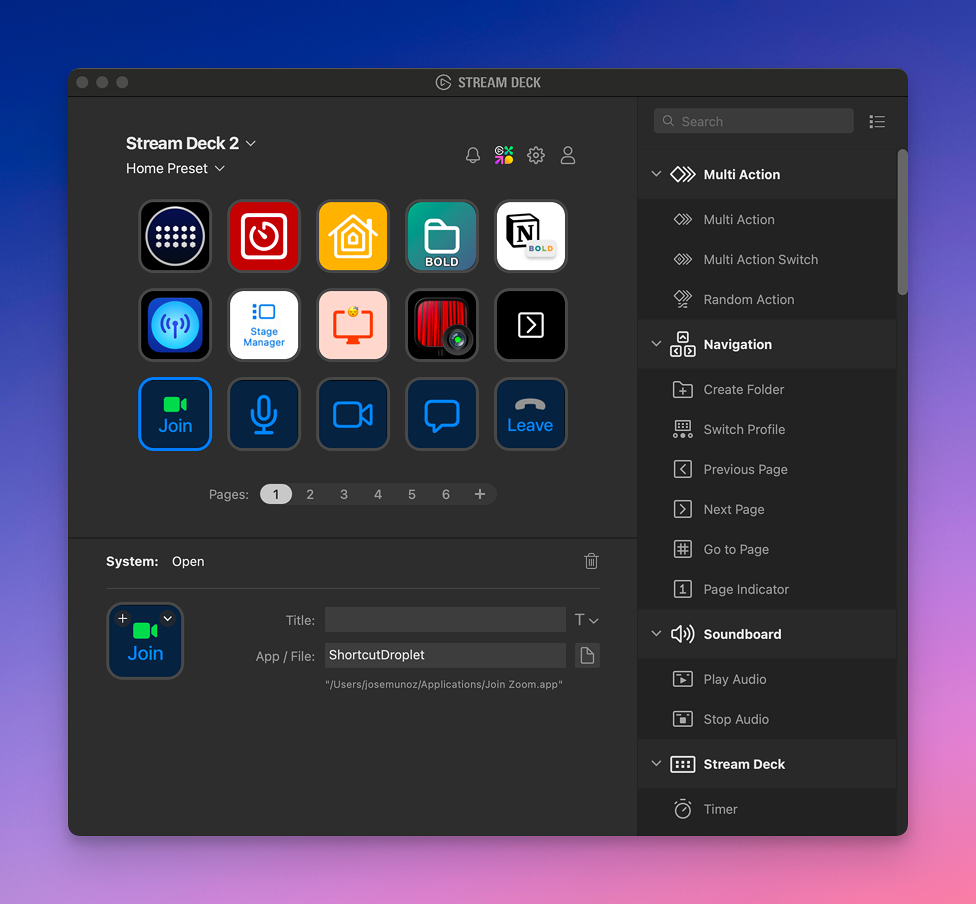The width and height of the screenshot is (976, 904).
Task: Switch to page 3
Action: [344, 493]
